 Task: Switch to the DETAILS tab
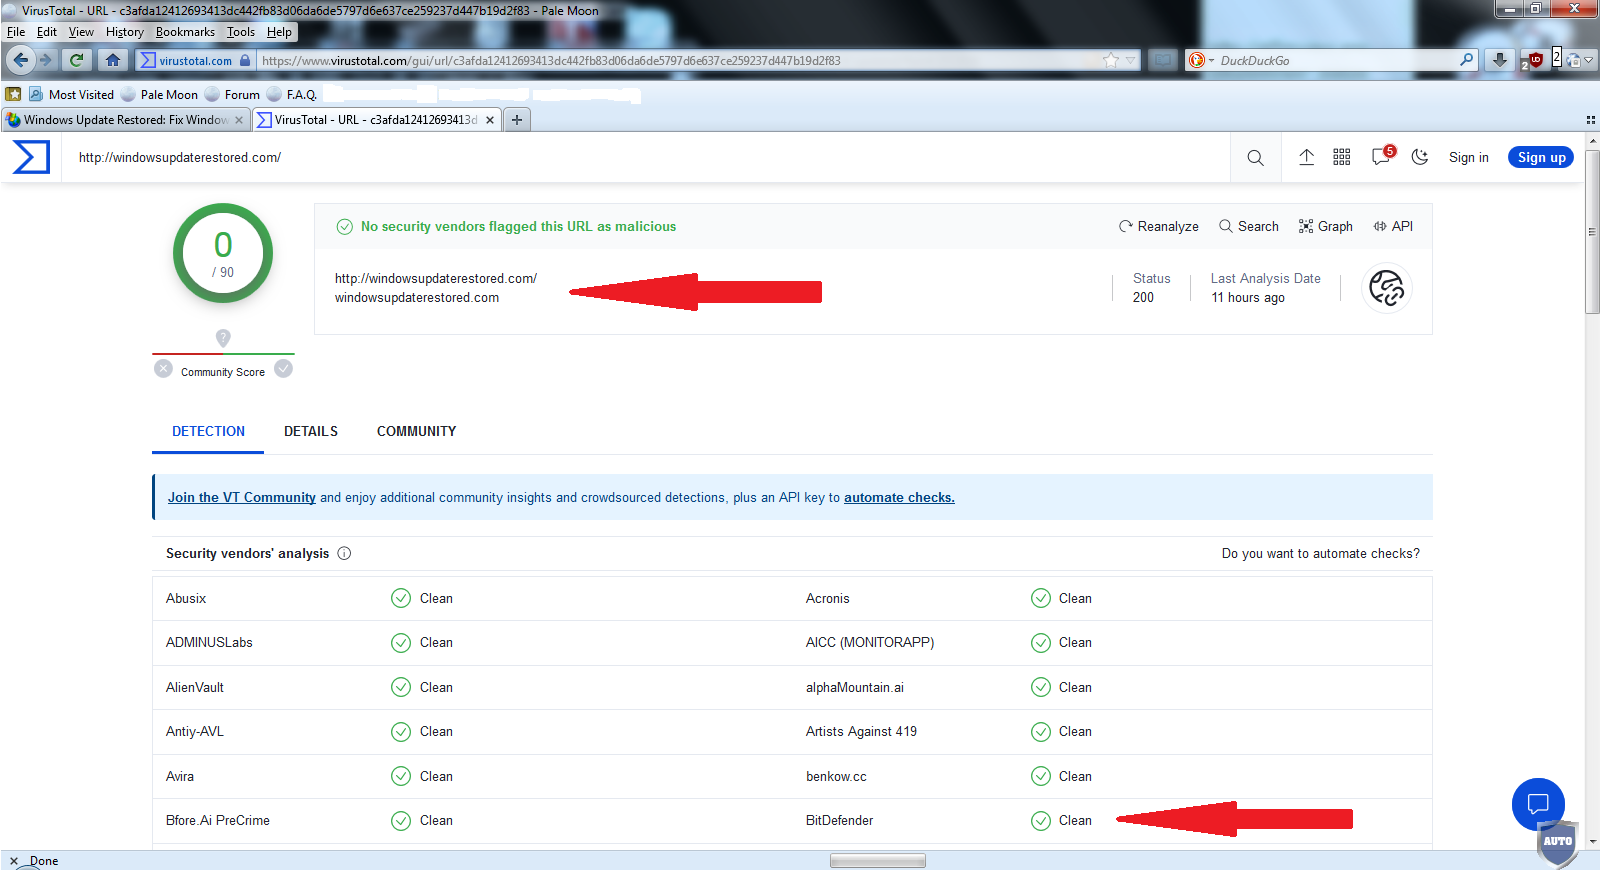(311, 431)
